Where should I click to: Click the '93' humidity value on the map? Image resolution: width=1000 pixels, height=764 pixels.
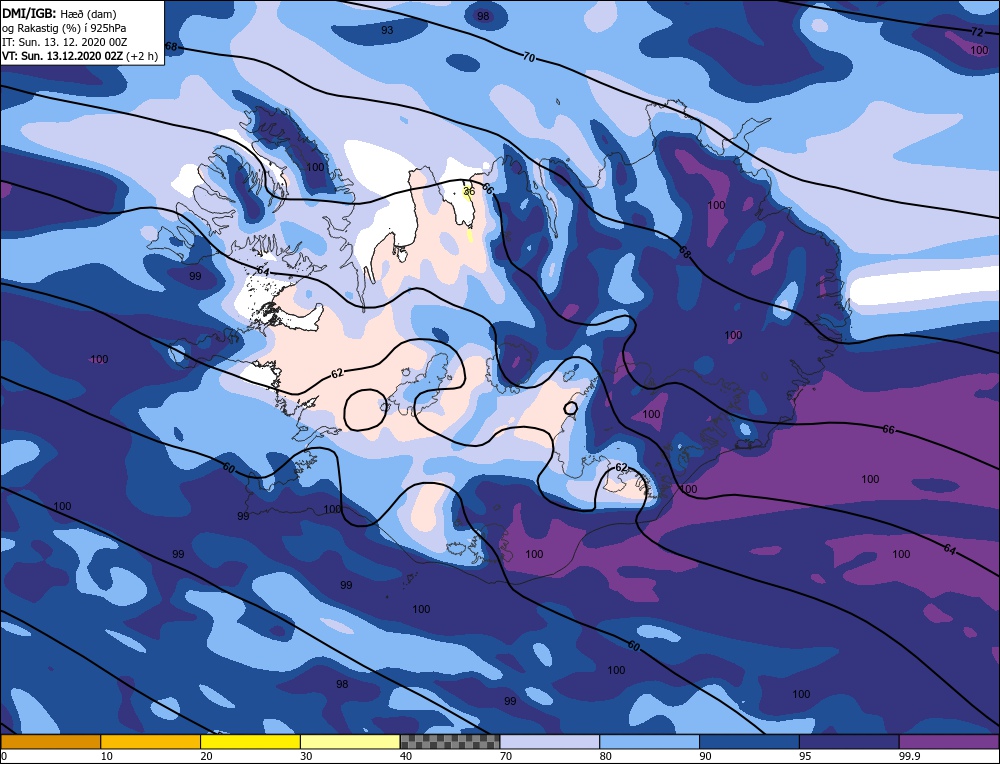pos(387,30)
